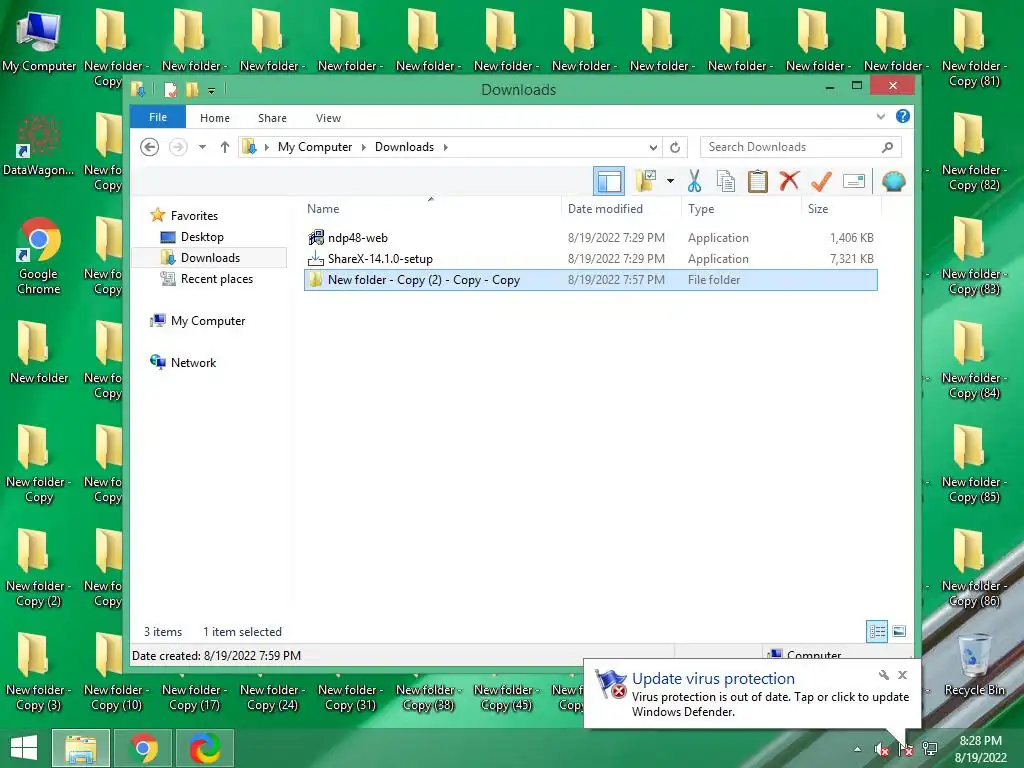Select New folder - Copy (2) - Copy - Copy
The image size is (1024, 768).
pos(590,280)
